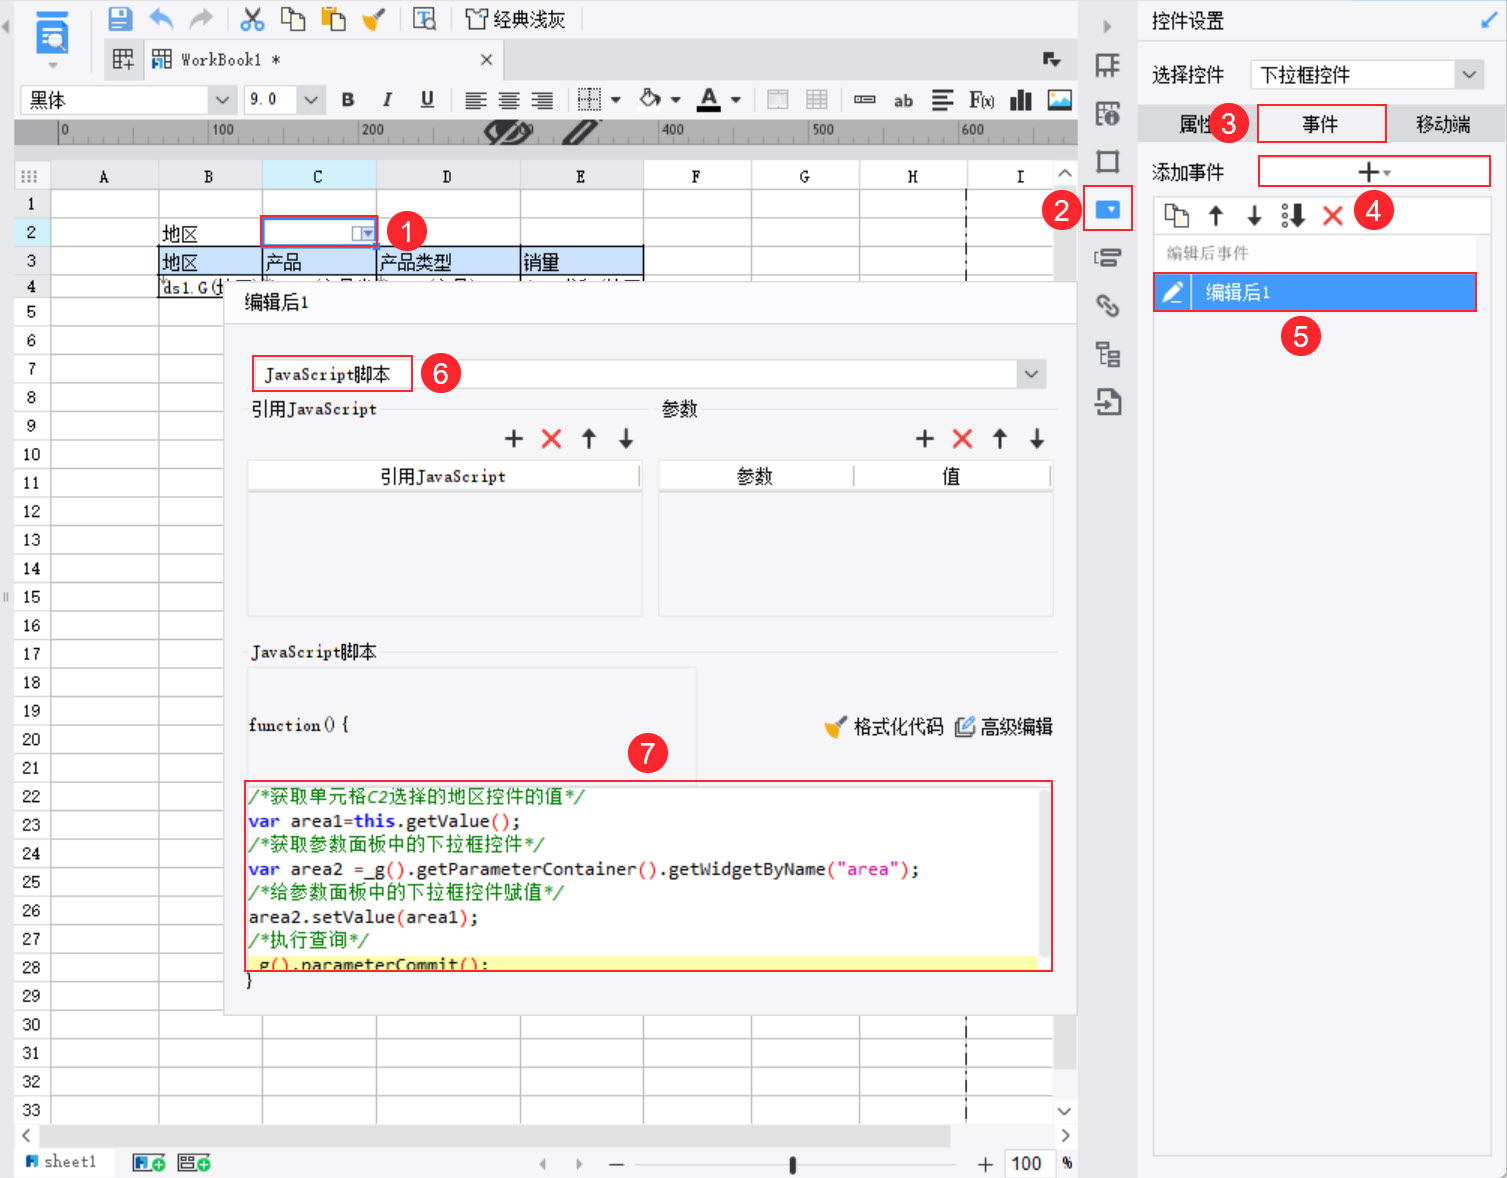Open 高级编辑 advanced editor

(1004, 727)
